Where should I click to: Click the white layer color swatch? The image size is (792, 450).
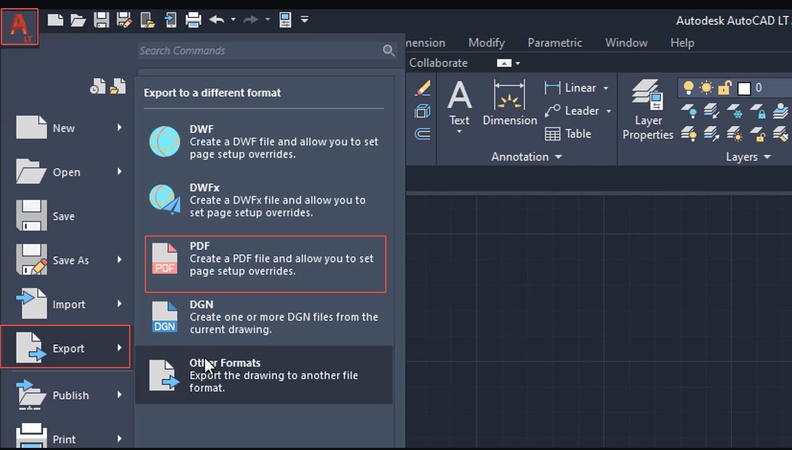pyautogui.click(x=744, y=88)
